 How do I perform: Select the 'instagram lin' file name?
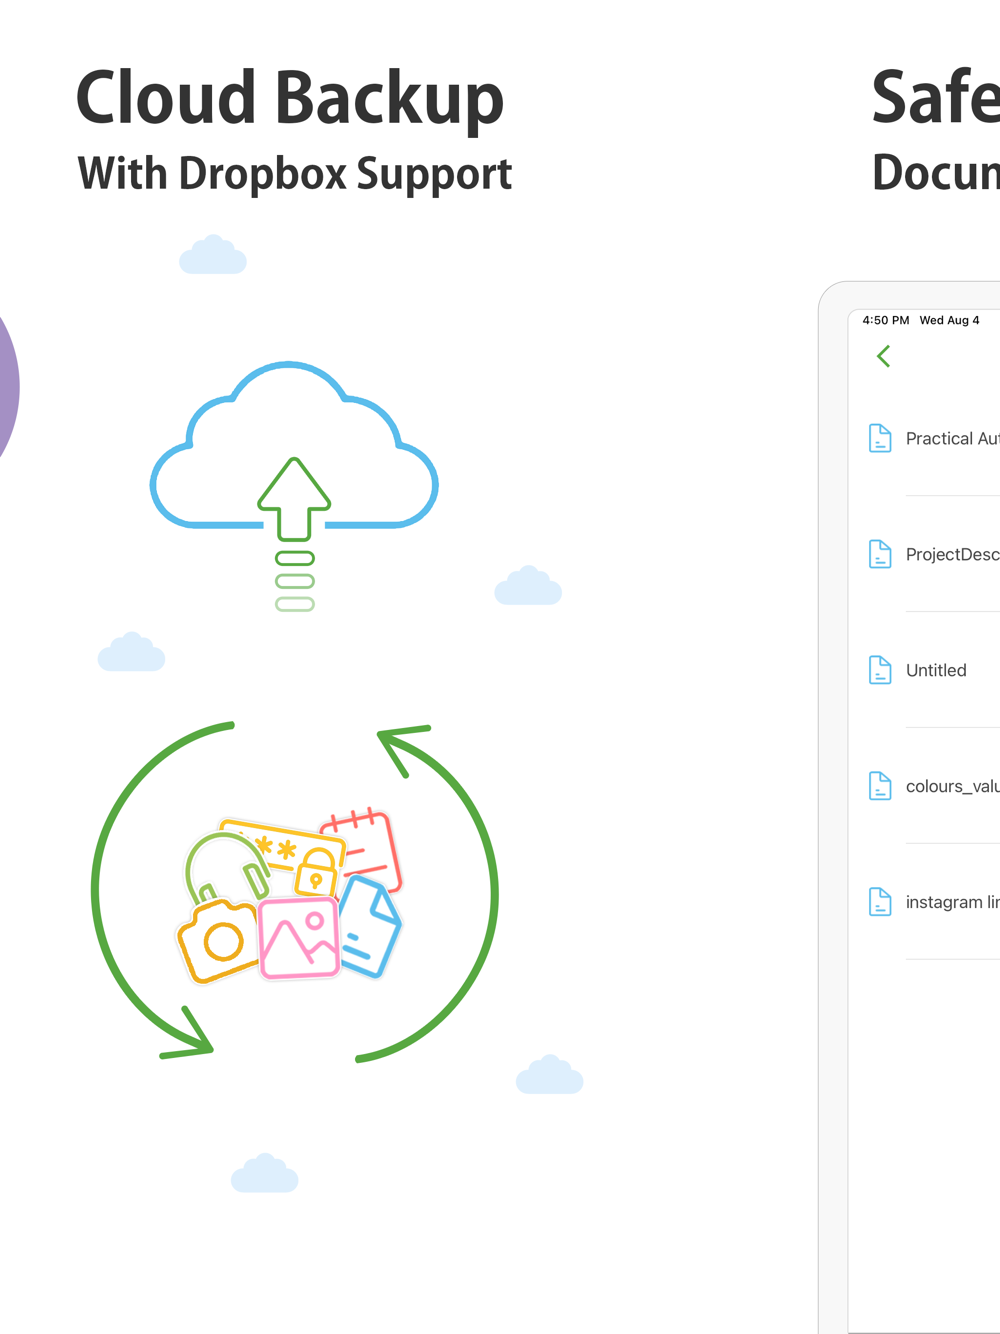coord(952,902)
